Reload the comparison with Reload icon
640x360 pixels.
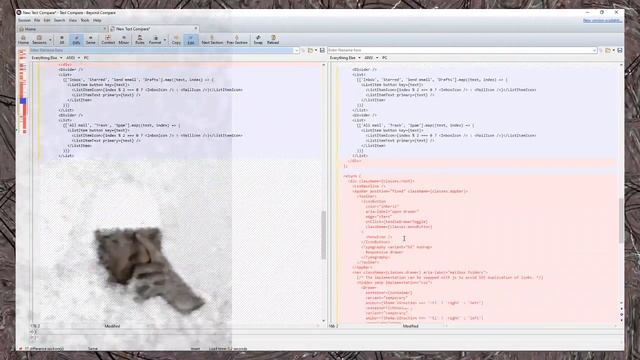[x=273, y=40]
